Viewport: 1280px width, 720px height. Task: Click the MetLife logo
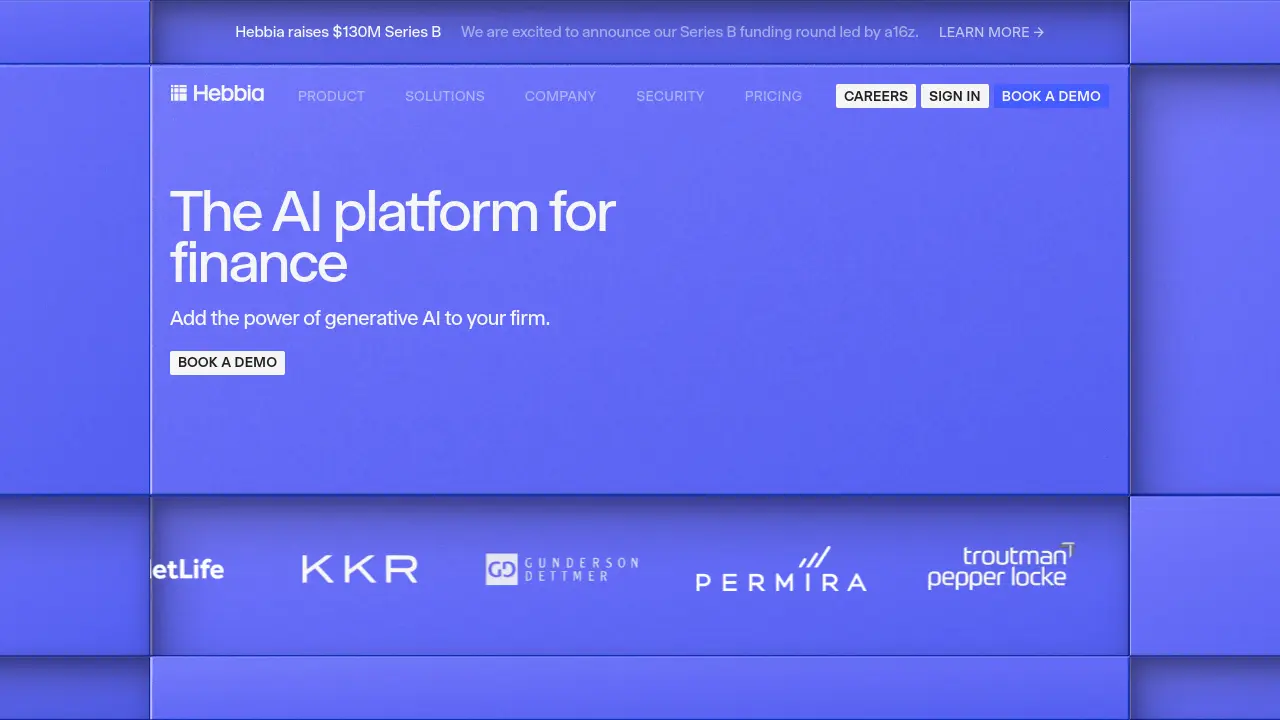tap(188, 569)
